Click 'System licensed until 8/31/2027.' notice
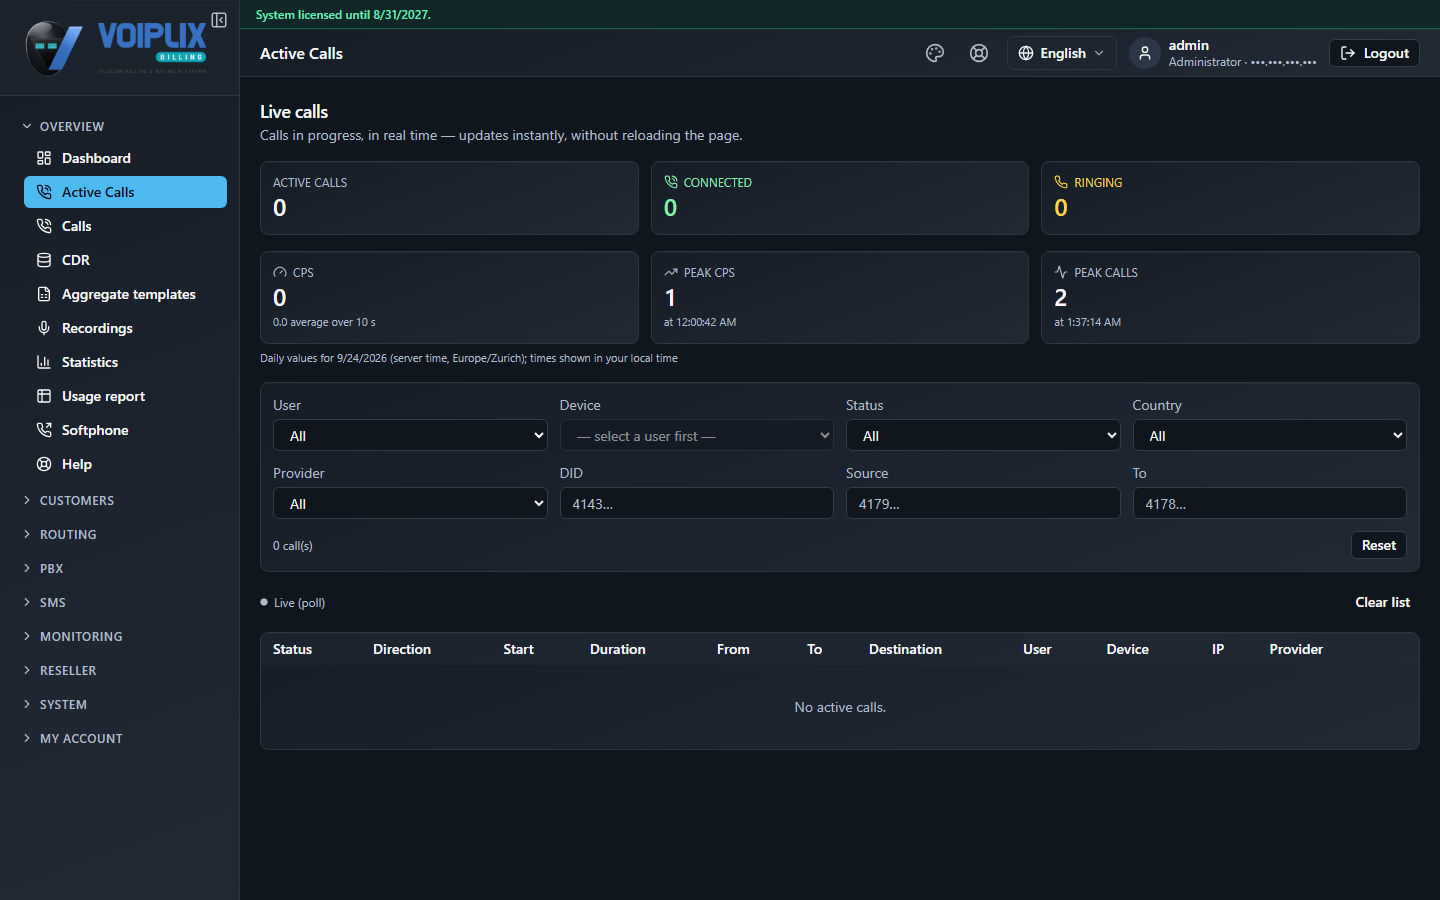The height and width of the screenshot is (900, 1440). [x=343, y=15]
